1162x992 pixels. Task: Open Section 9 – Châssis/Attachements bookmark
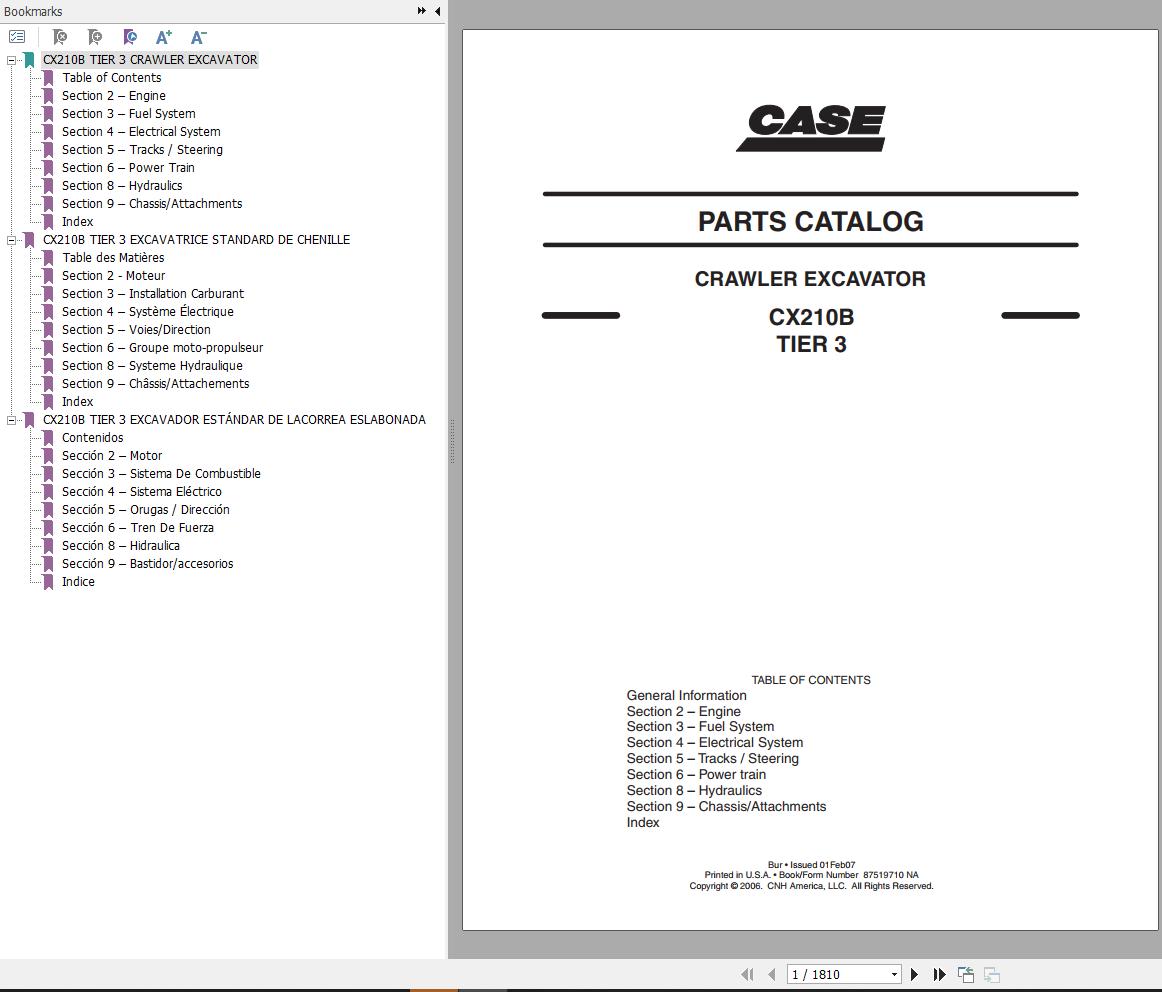[156, 384]
